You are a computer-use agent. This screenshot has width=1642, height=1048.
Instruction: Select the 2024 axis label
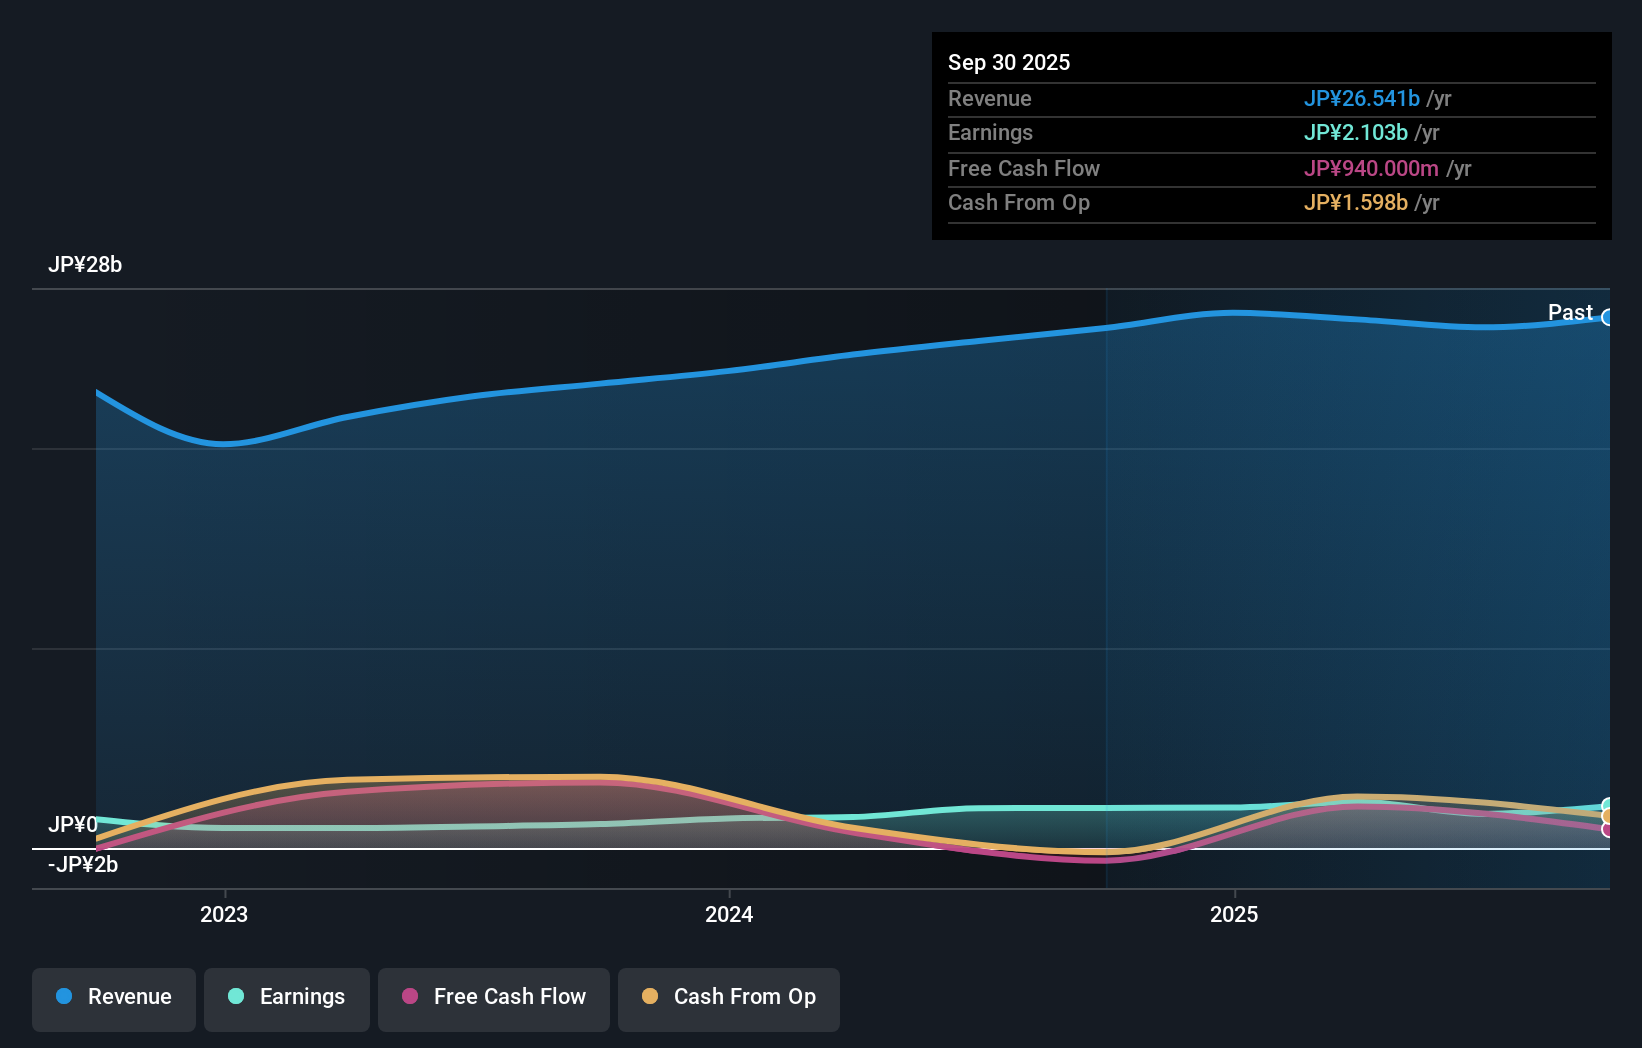click(x=728, y=913)
